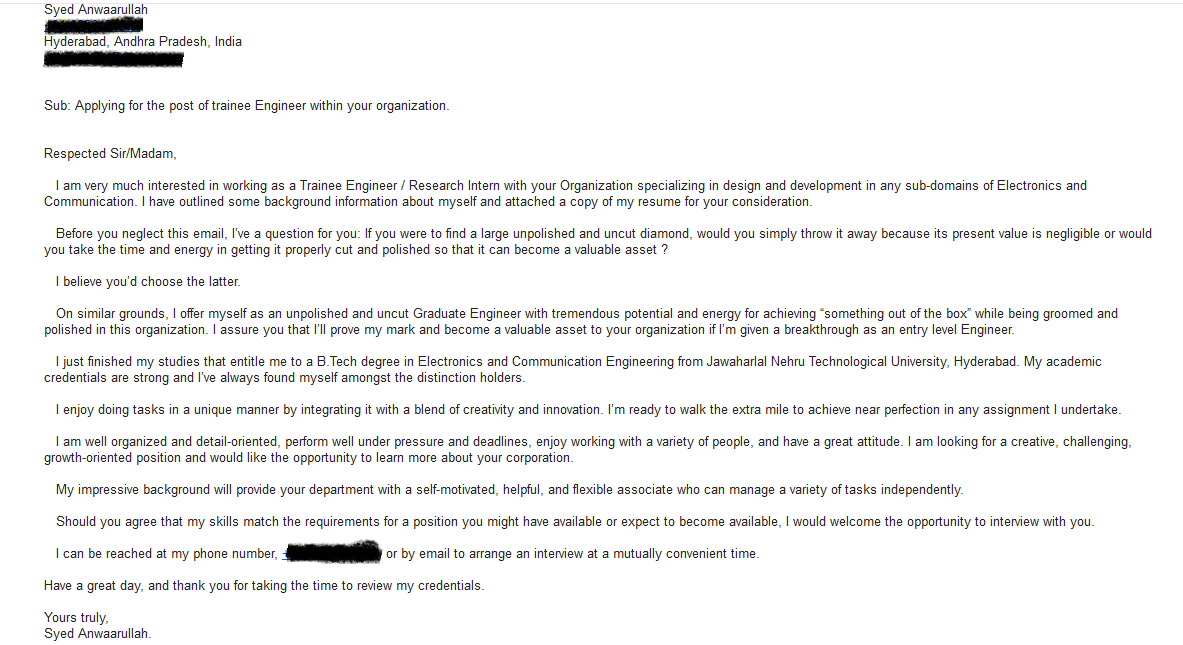Viewport: 1183px width, 645px height.
Task: Click the signature Syed Anwaarullah at the bottom
Action: [x=97, y=634]
